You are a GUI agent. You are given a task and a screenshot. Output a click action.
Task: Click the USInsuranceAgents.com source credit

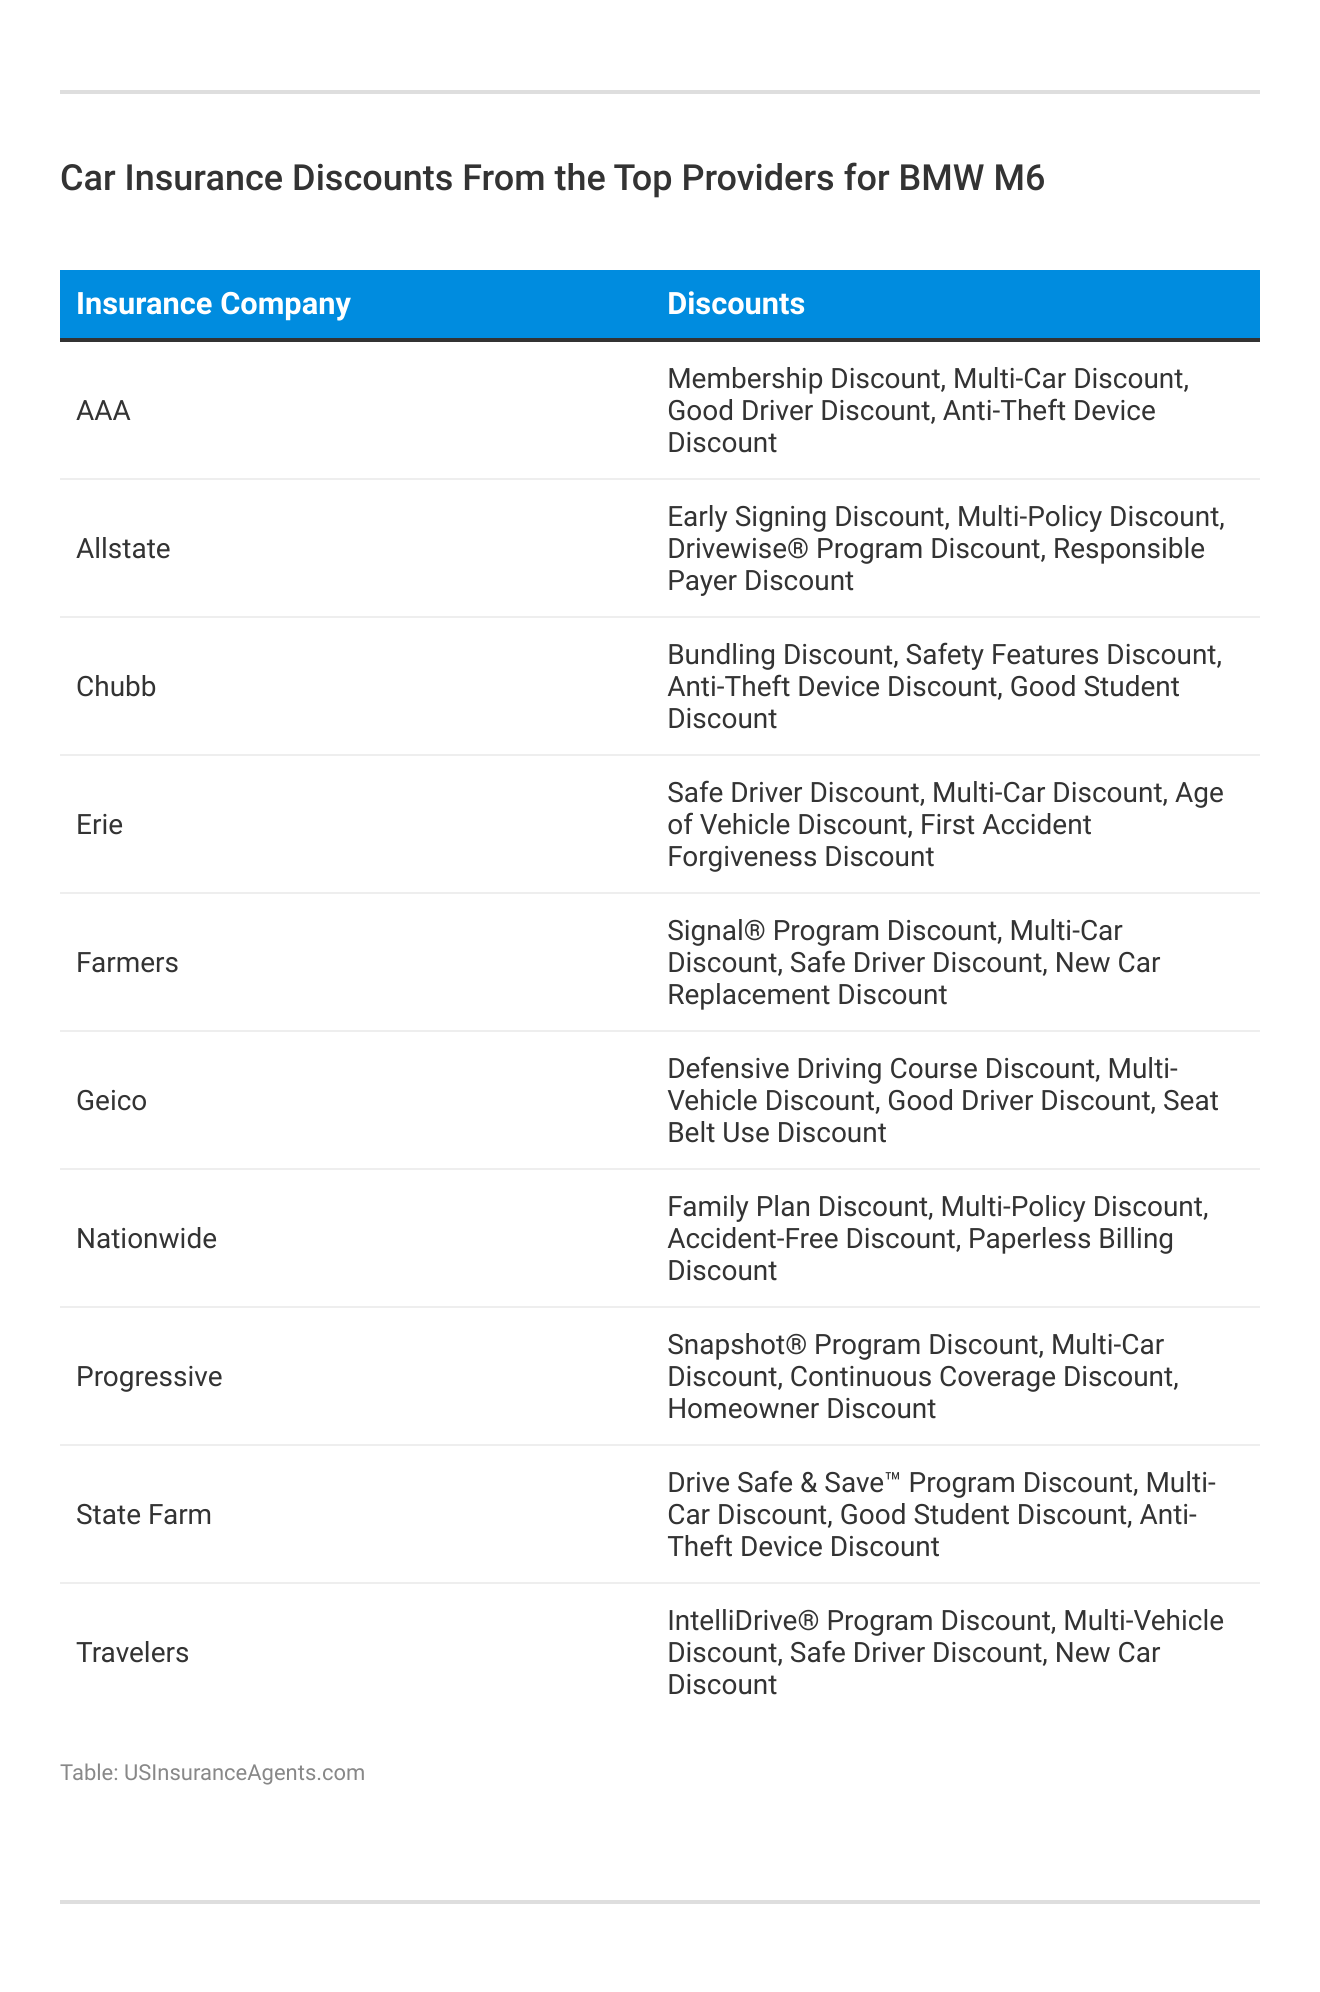click(212, 1773)
